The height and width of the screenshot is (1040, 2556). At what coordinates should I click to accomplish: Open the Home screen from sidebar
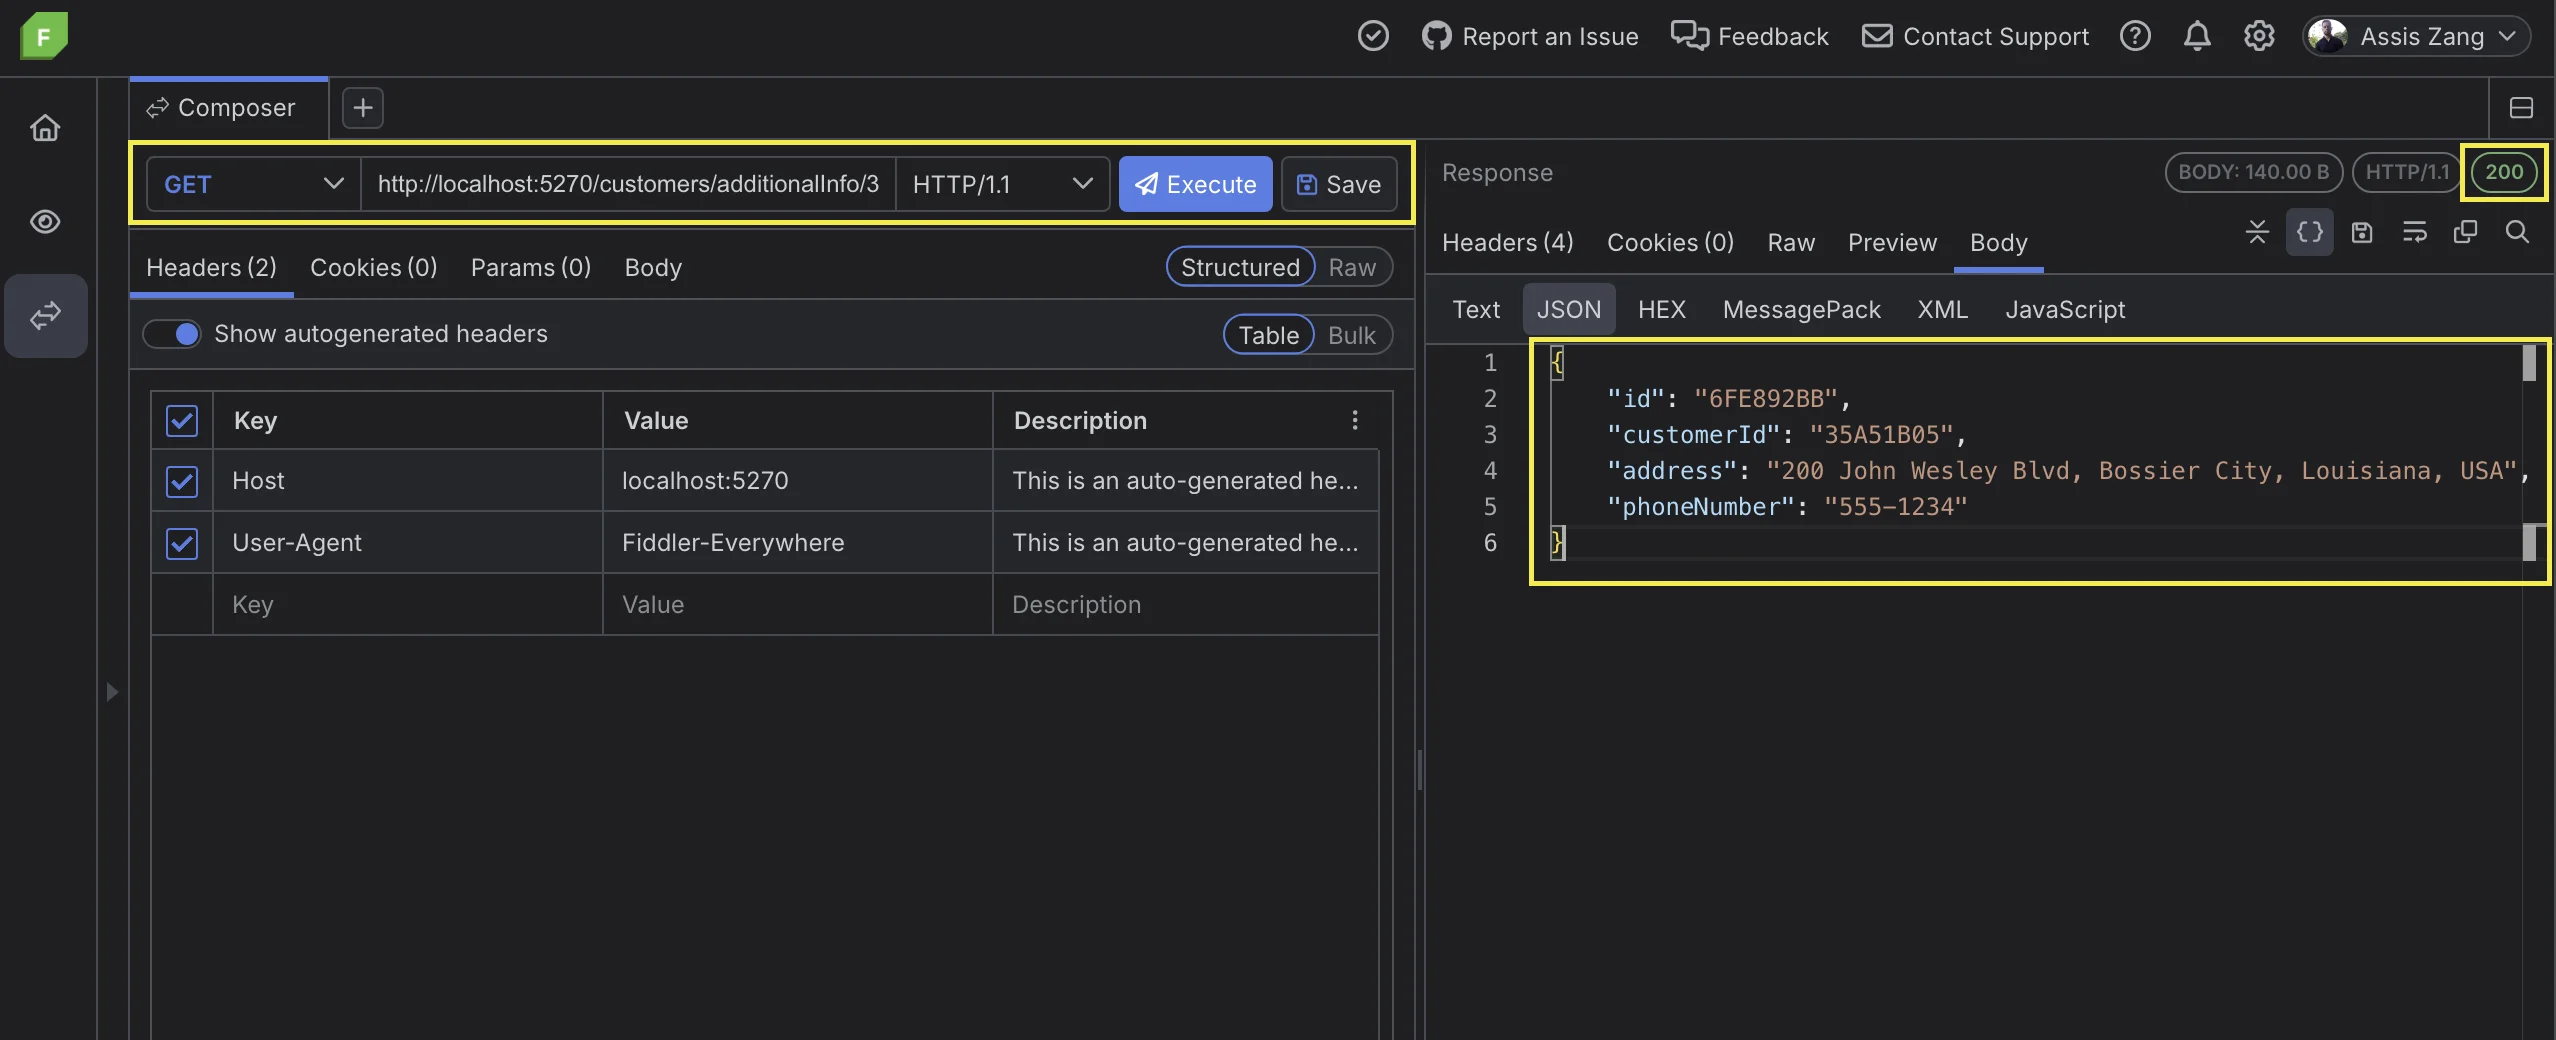(x=46, y=128)
